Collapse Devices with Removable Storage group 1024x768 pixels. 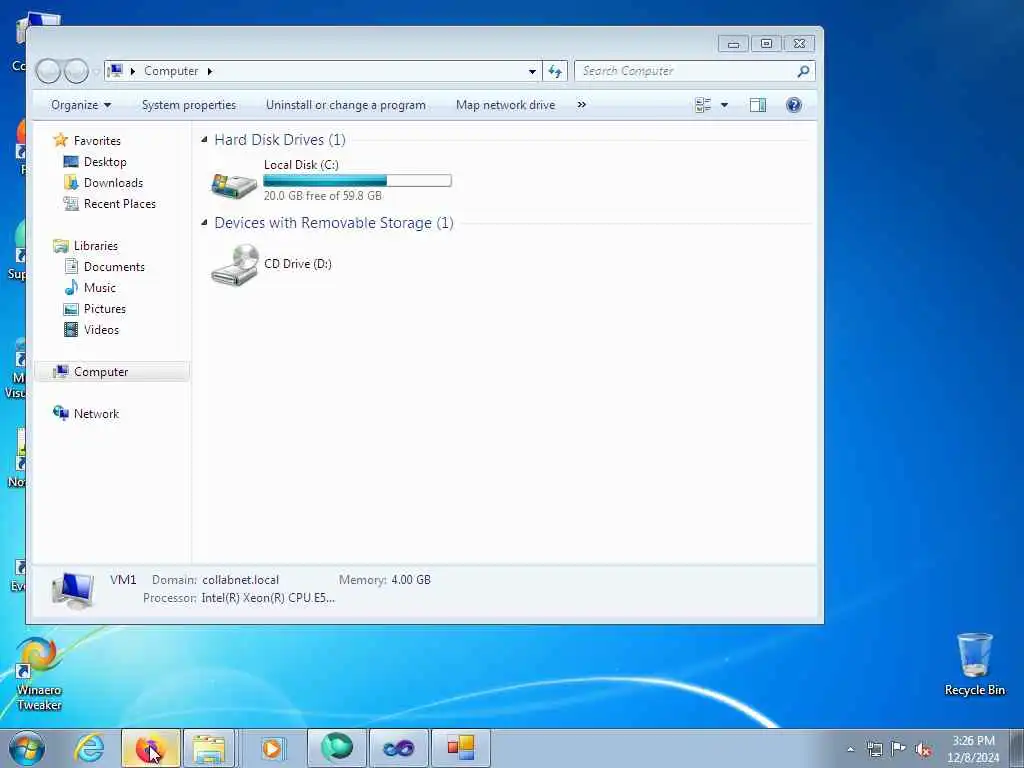204,223
